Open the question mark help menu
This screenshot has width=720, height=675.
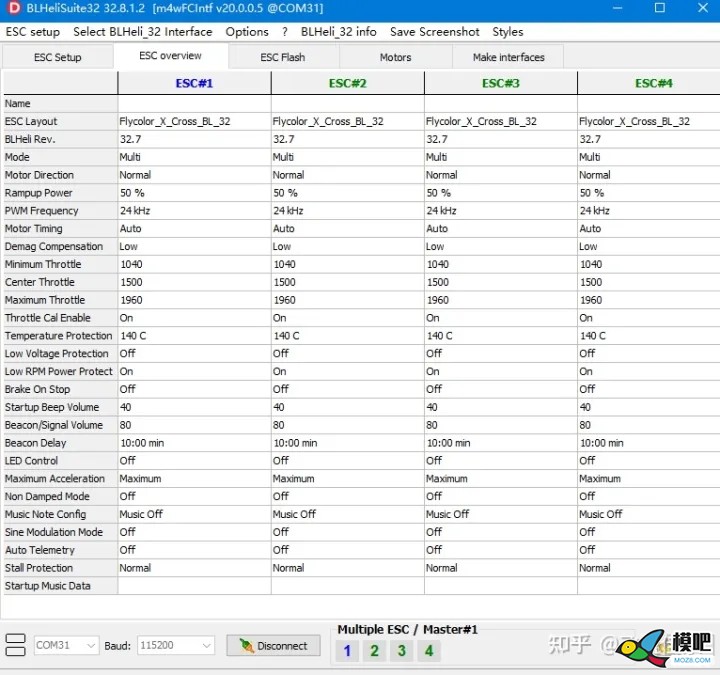pos(285,32)
